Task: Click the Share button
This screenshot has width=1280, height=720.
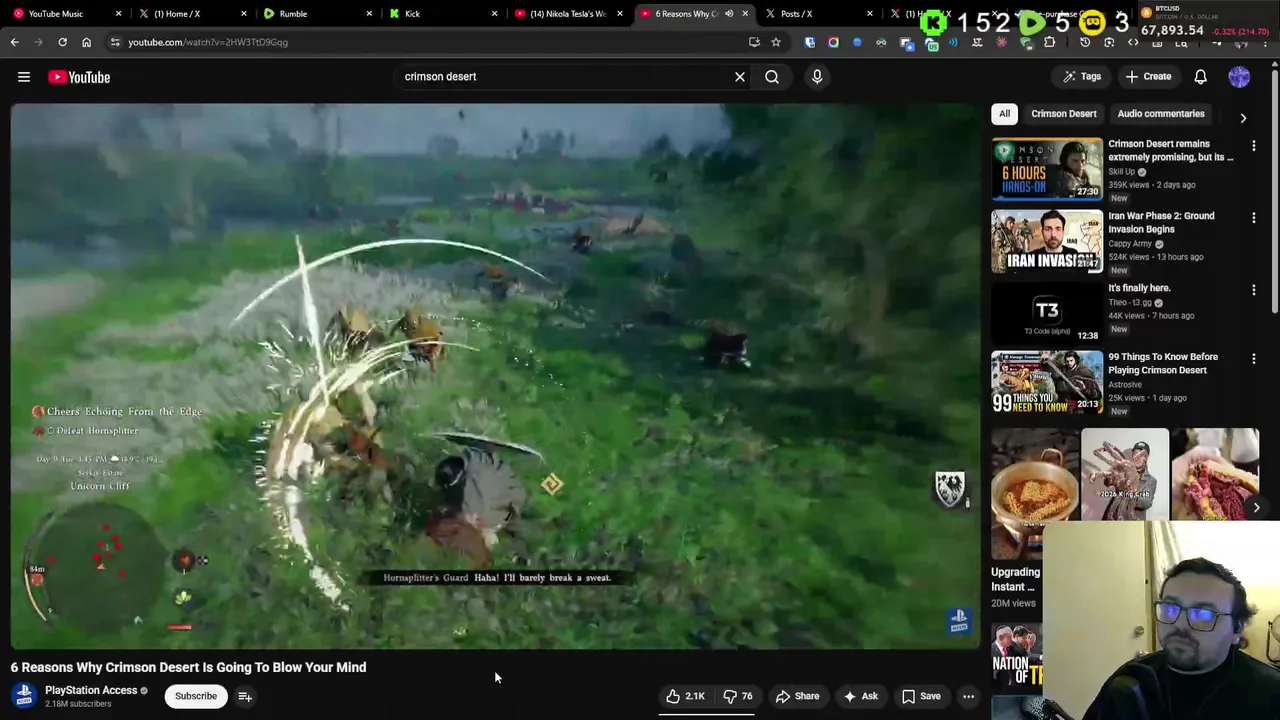Action: pos(797,696)
